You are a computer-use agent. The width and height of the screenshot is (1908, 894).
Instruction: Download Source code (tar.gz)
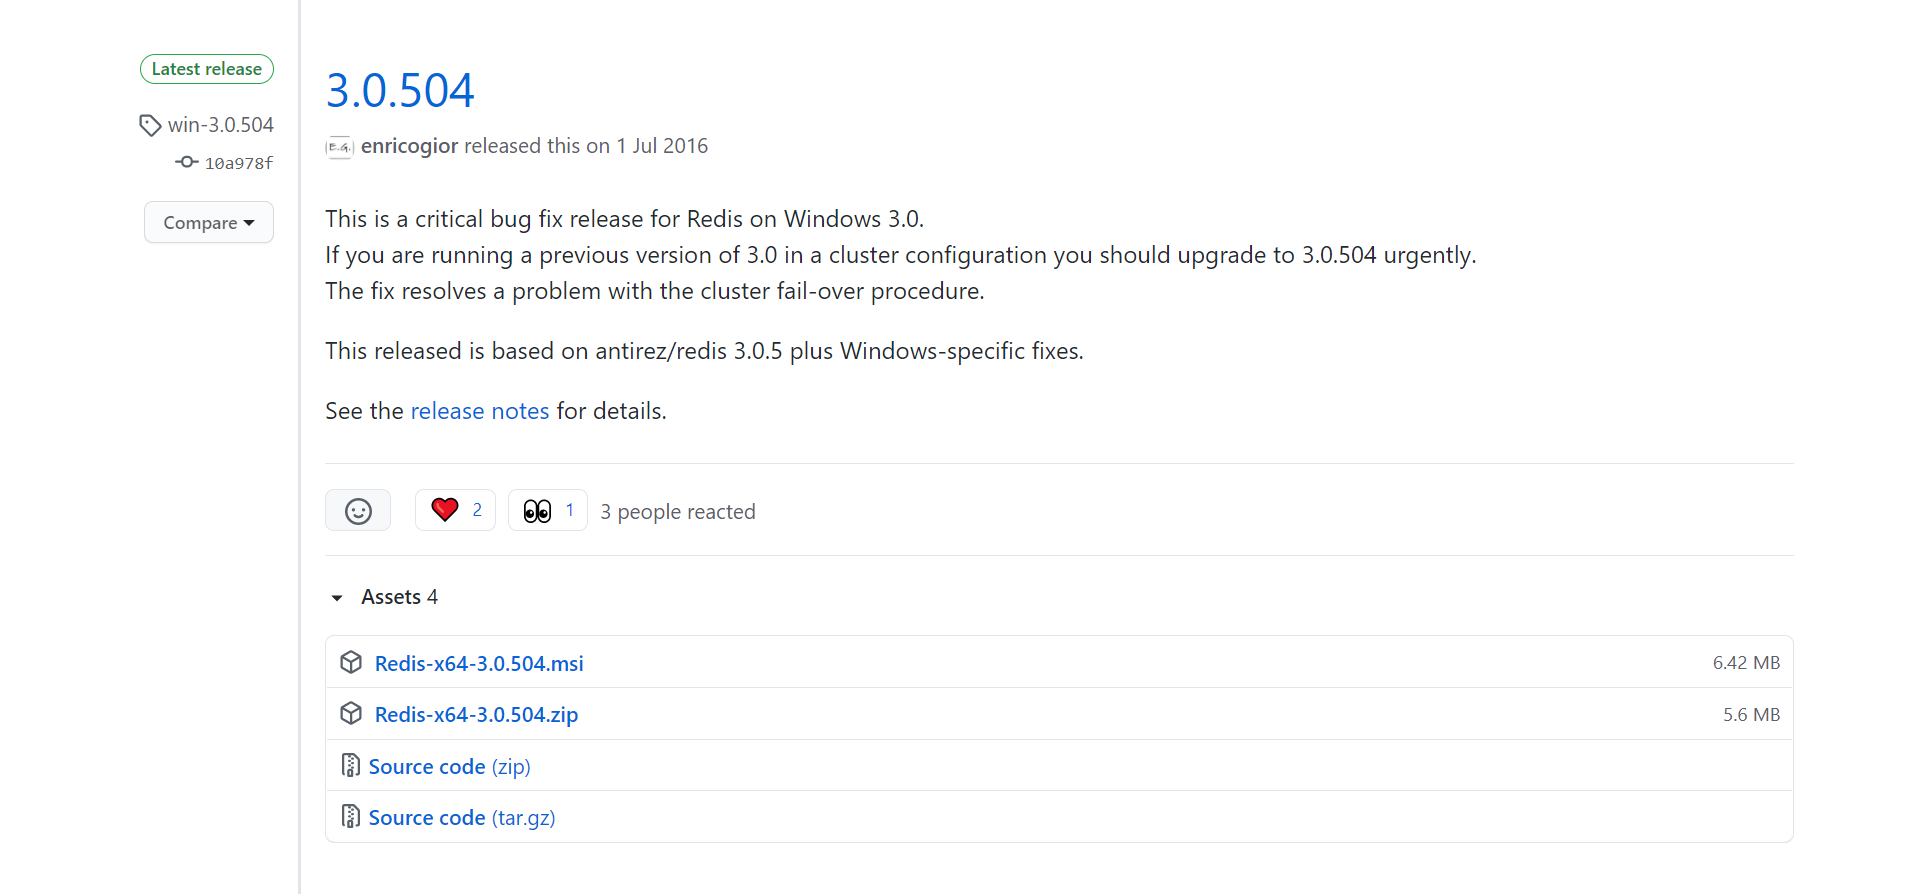[462, 818]
